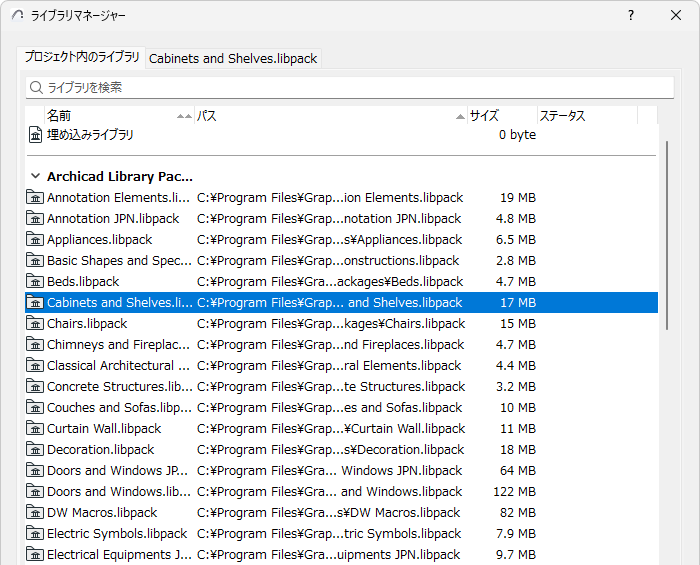Sort by the 名前 column arrows
The width and height of the screenshot is (700, 565).
point(184,116)
